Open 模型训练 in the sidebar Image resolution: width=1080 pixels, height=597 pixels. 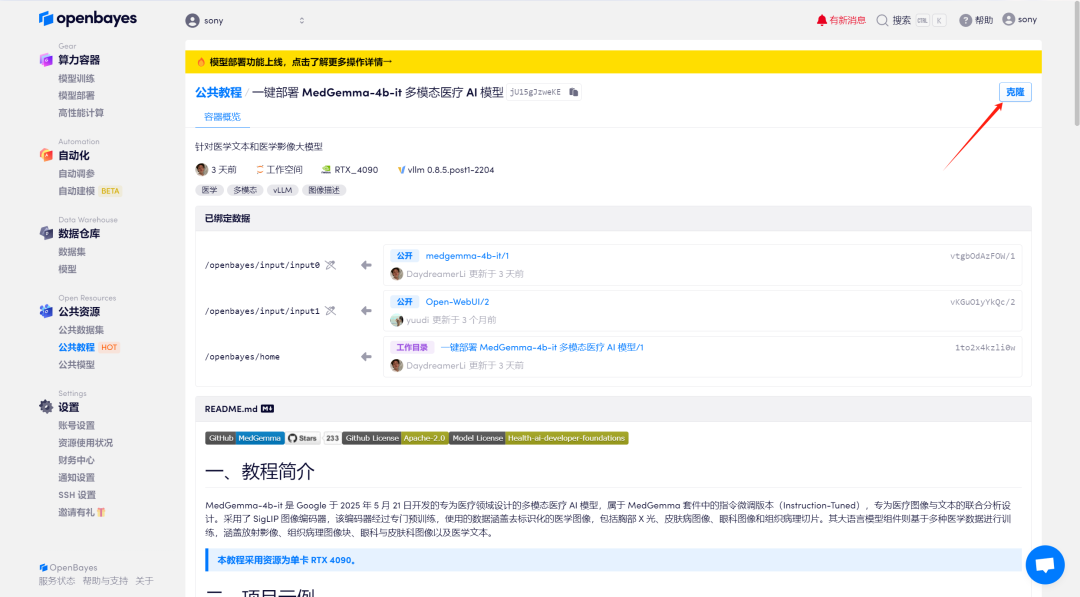(76, 78)
